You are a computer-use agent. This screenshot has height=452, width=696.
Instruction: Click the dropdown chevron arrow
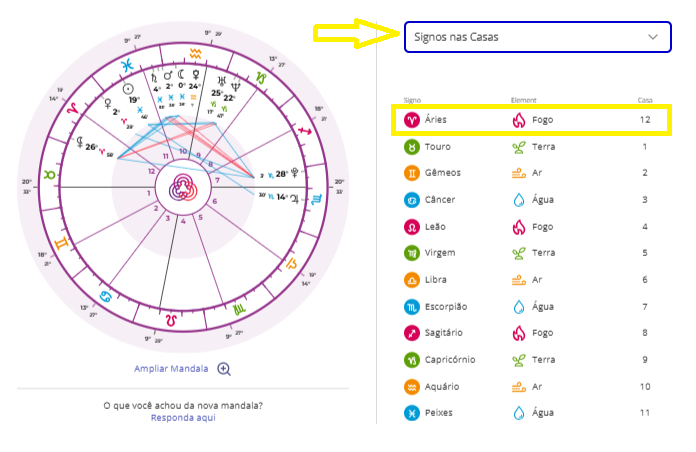(654, 37)
